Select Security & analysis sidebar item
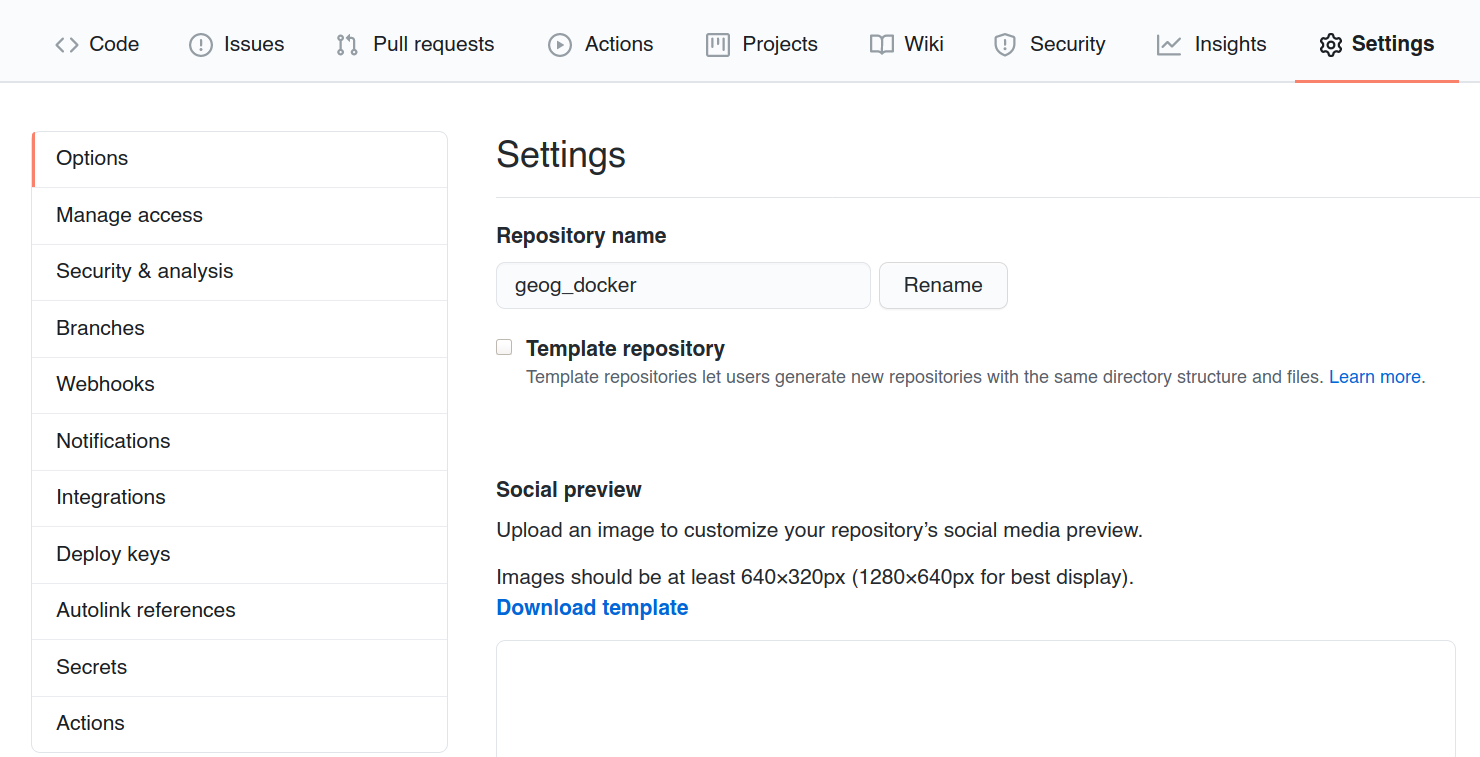The width and height of the screenshot is (1480, 757). tap(240, 272)
